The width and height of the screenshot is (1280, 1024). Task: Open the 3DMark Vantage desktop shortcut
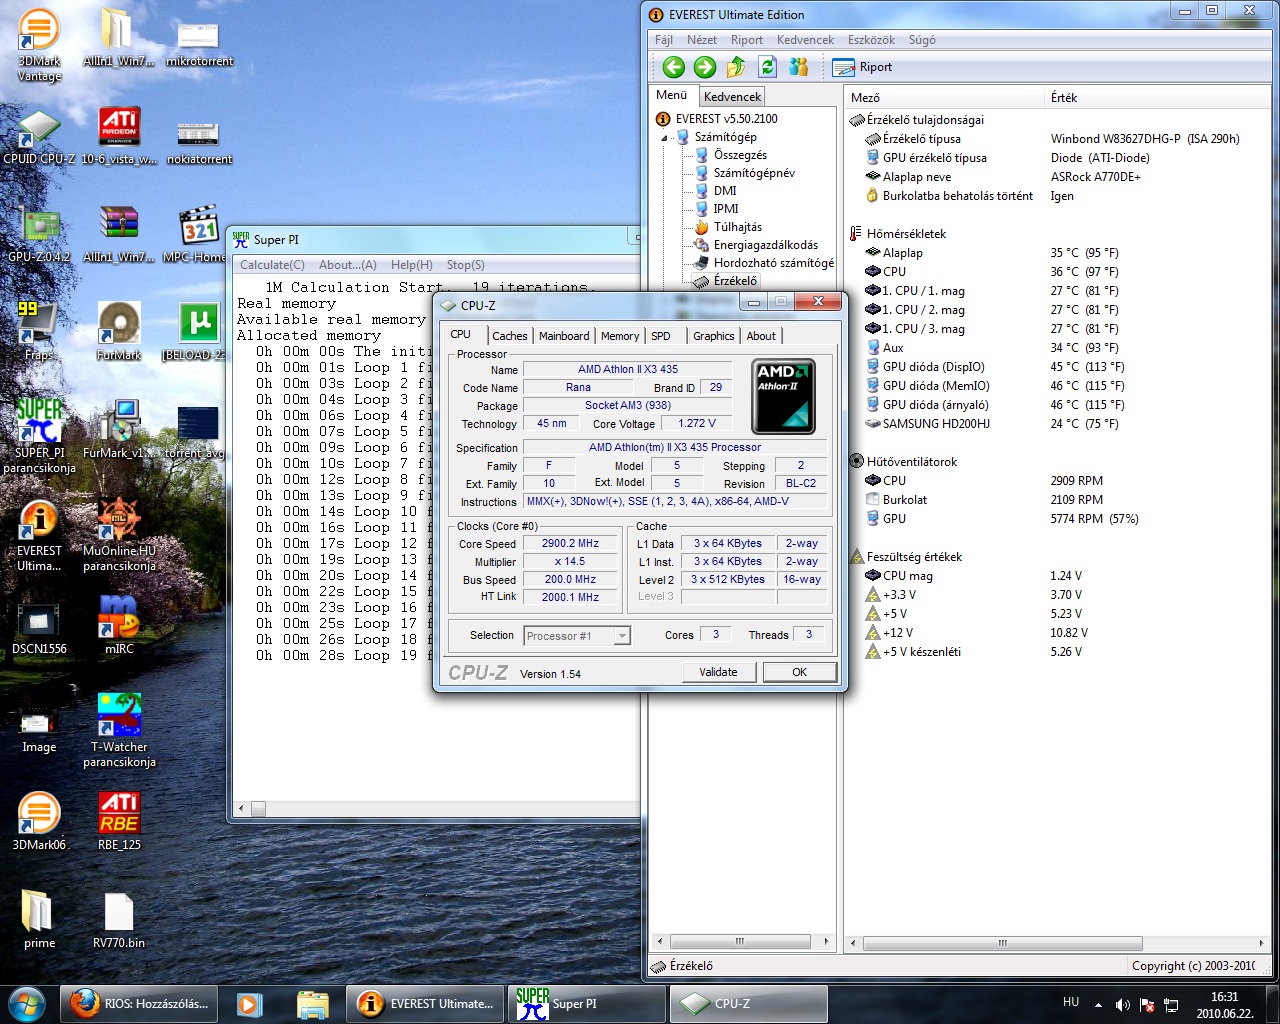click(x=40, y=46)
